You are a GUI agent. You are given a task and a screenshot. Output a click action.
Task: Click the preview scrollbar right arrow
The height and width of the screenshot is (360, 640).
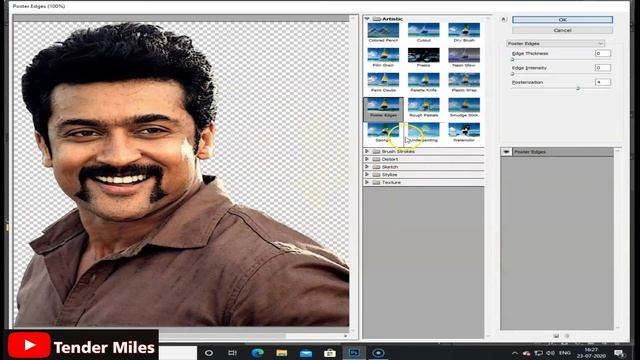point(346,336)
